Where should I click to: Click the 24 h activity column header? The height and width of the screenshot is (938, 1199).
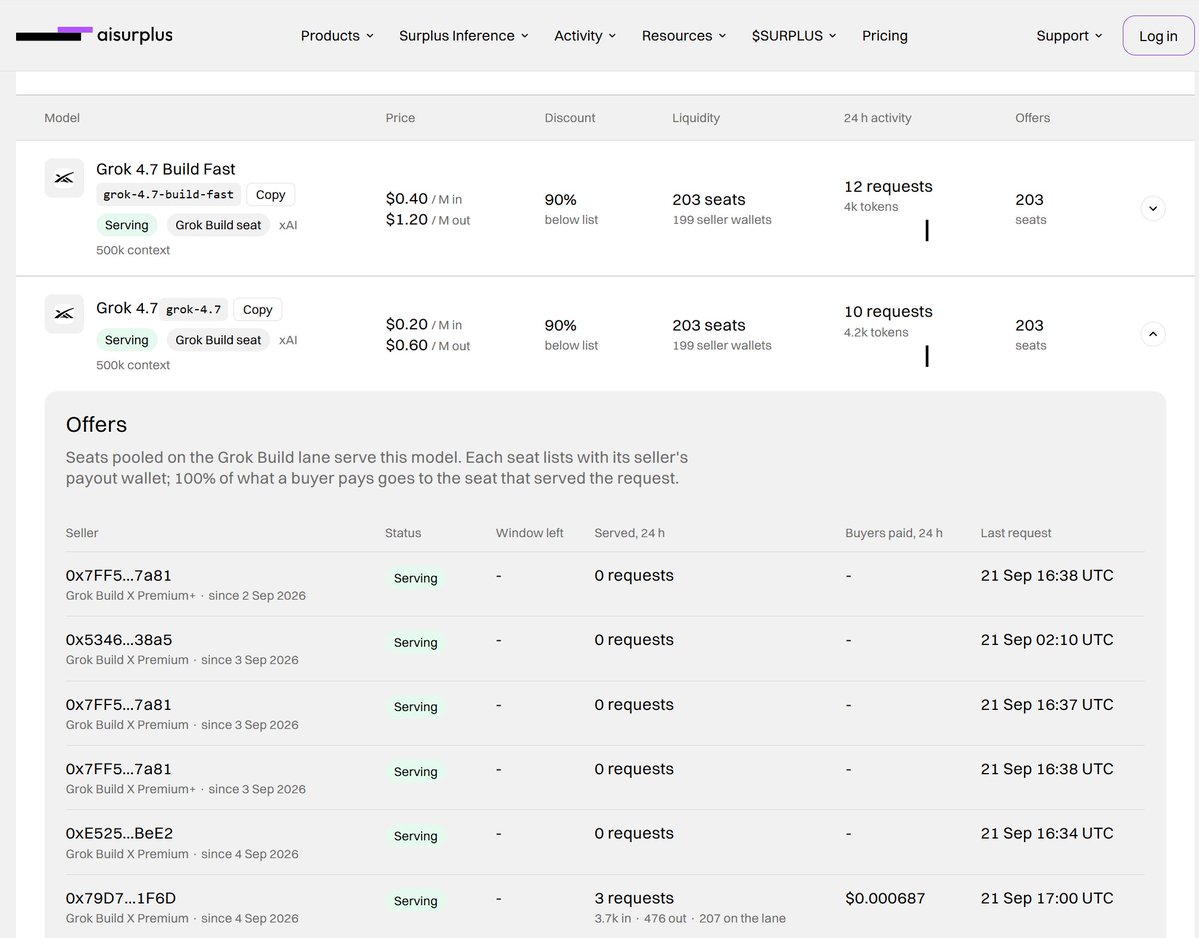pyautogui.click(x=877, y=118)
